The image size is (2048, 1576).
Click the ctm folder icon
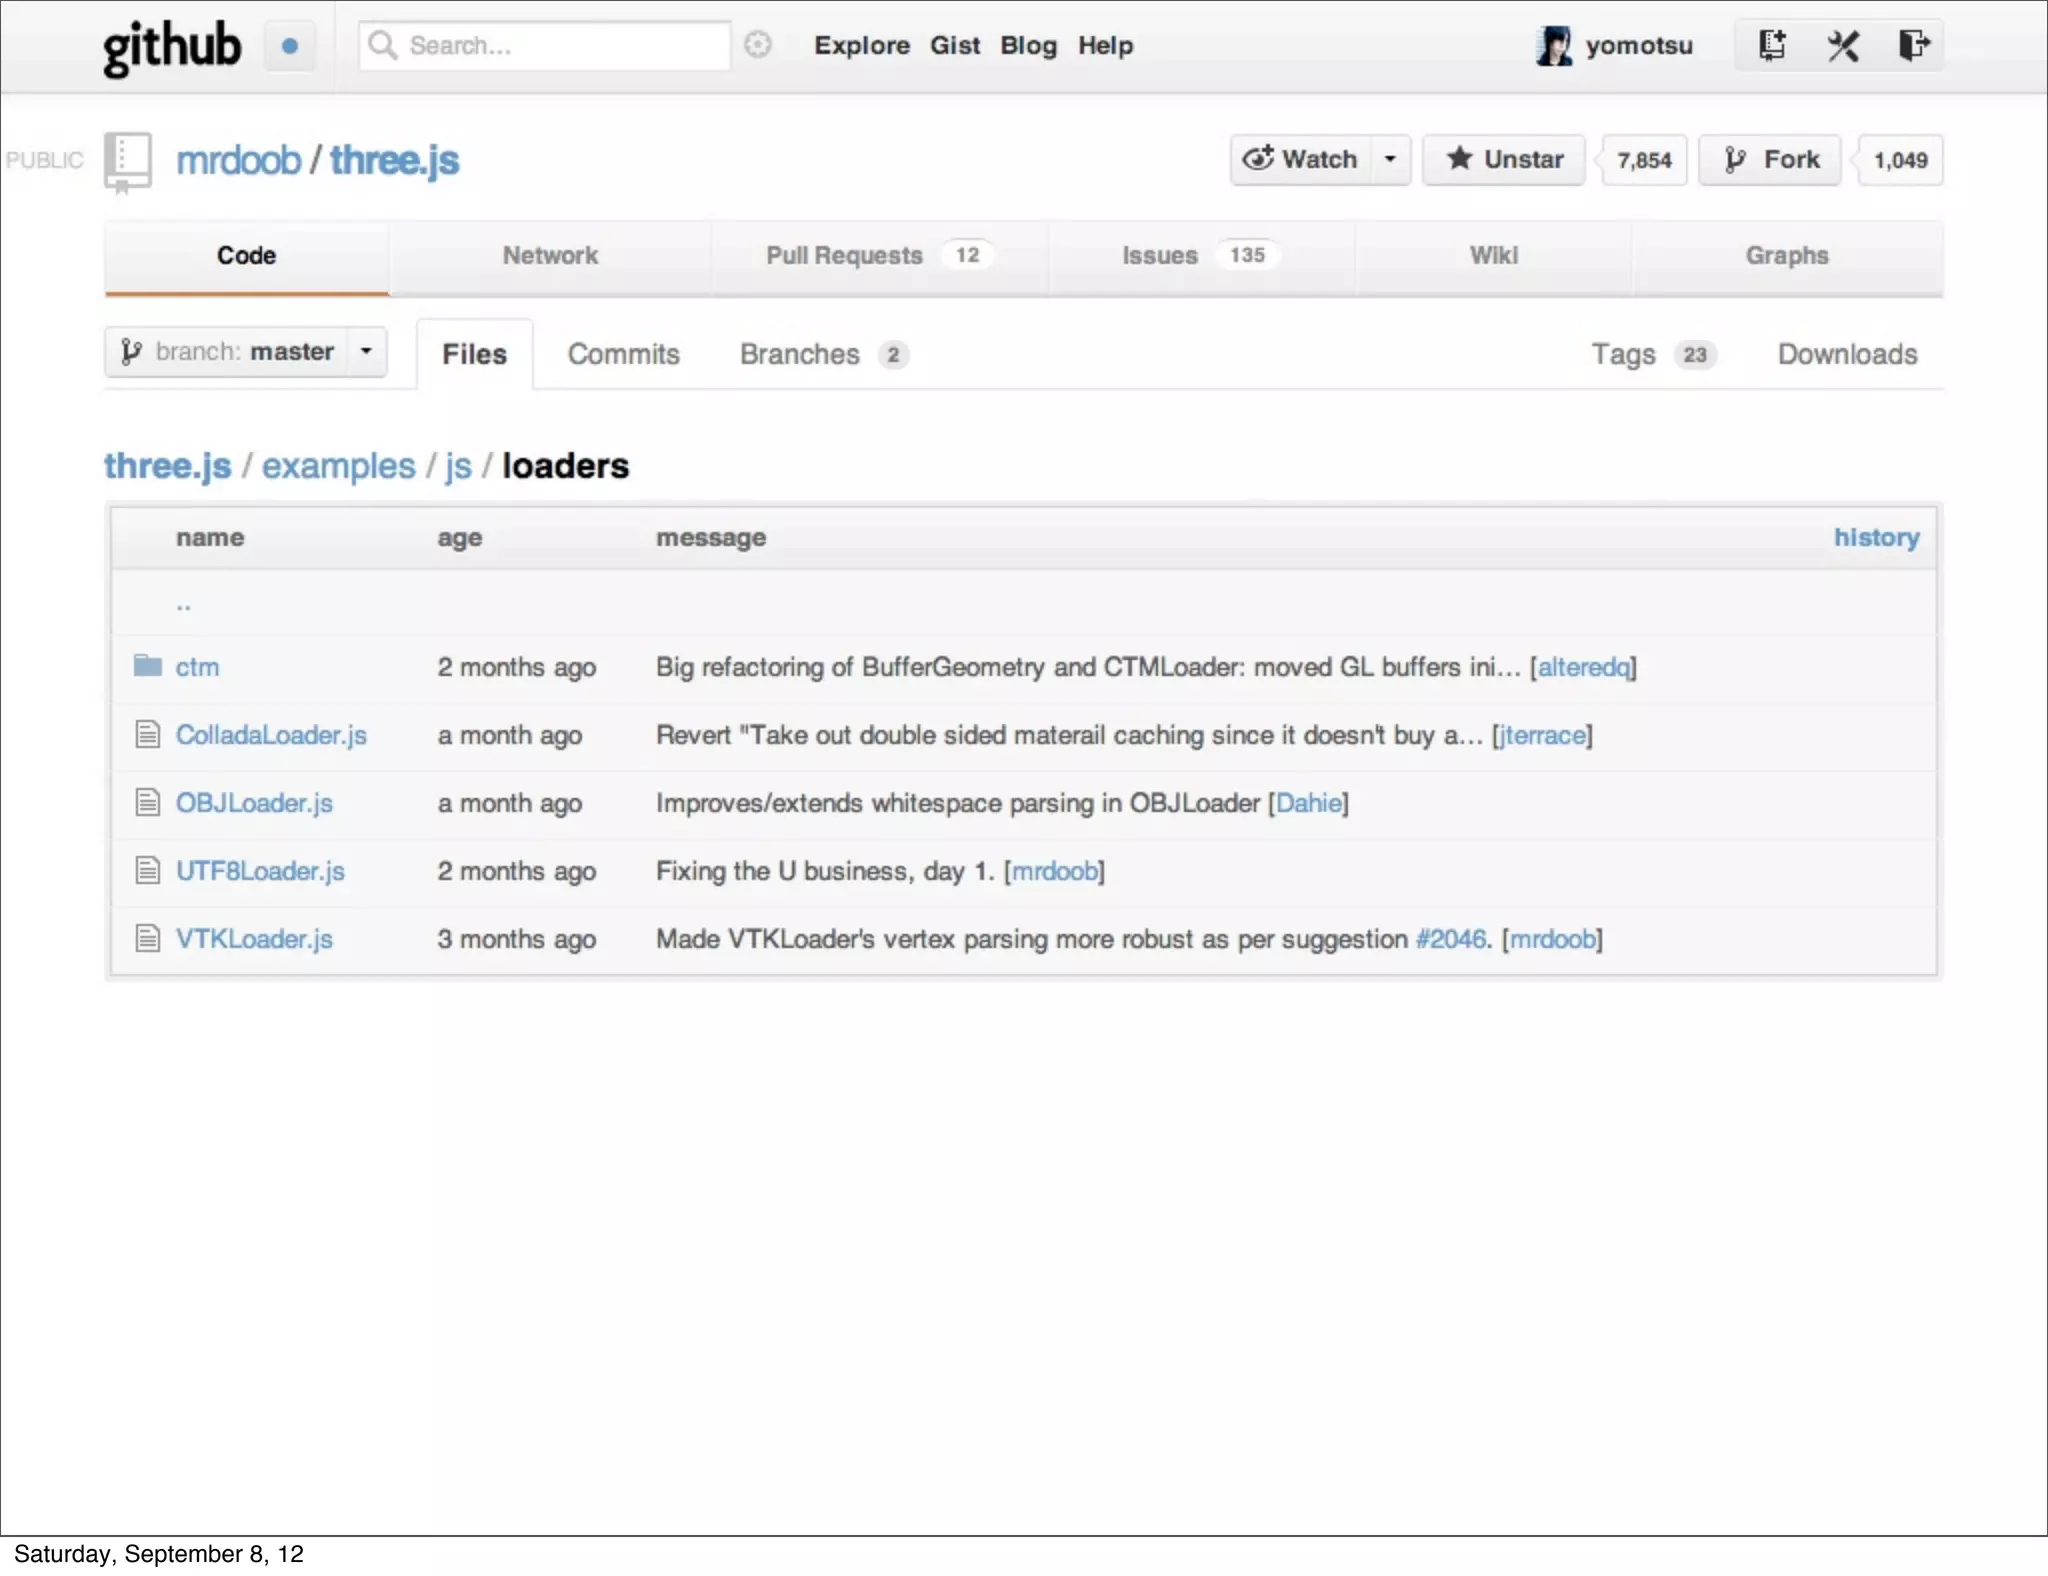coord(148,666)
